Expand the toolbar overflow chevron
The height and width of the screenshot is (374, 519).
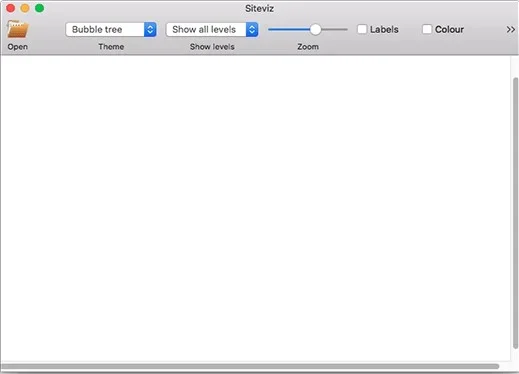click(510, 29)
